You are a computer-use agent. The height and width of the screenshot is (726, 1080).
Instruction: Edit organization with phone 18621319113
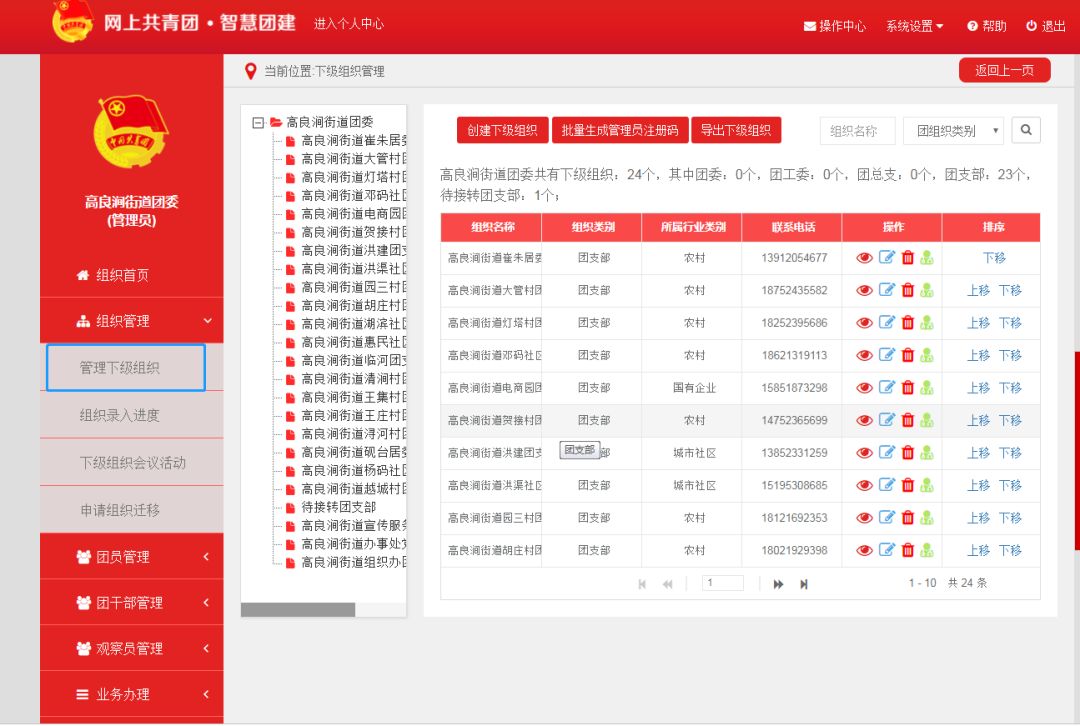pos(886,355)
